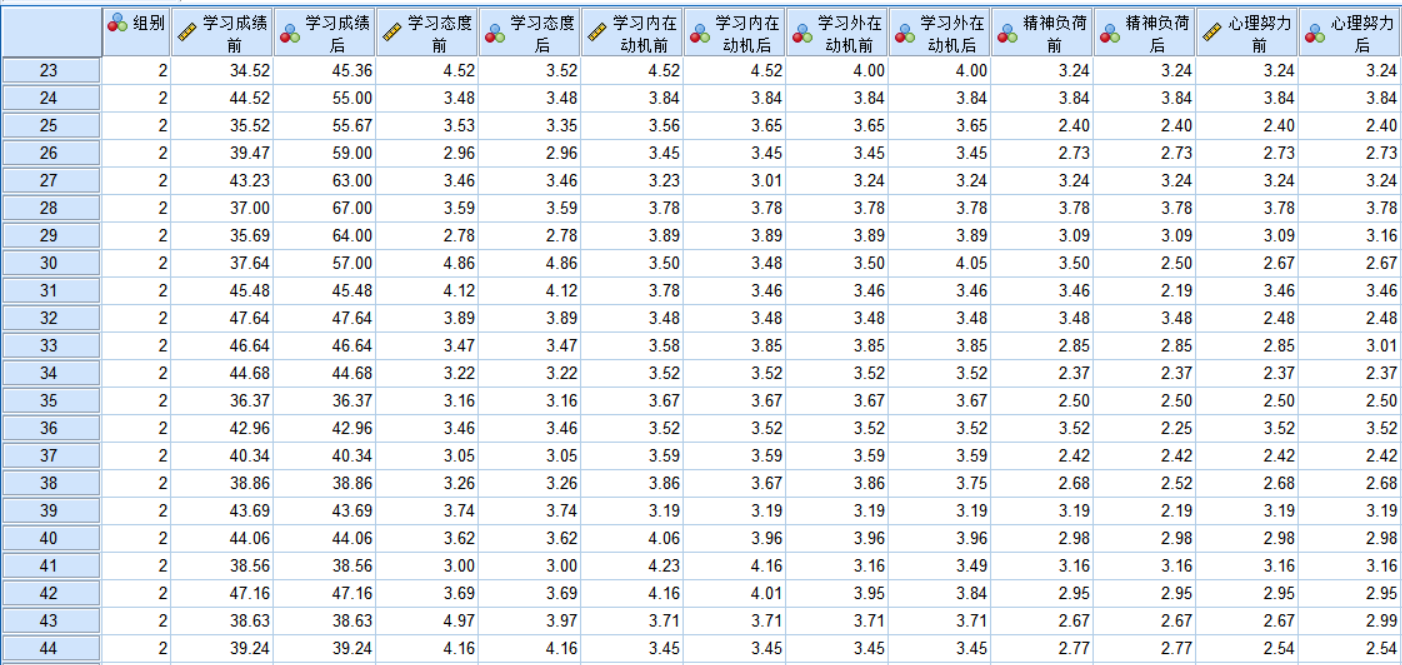1402x665 pixels.
Task: Click cell 3.95 in row 42
Action: coord(837,594)
